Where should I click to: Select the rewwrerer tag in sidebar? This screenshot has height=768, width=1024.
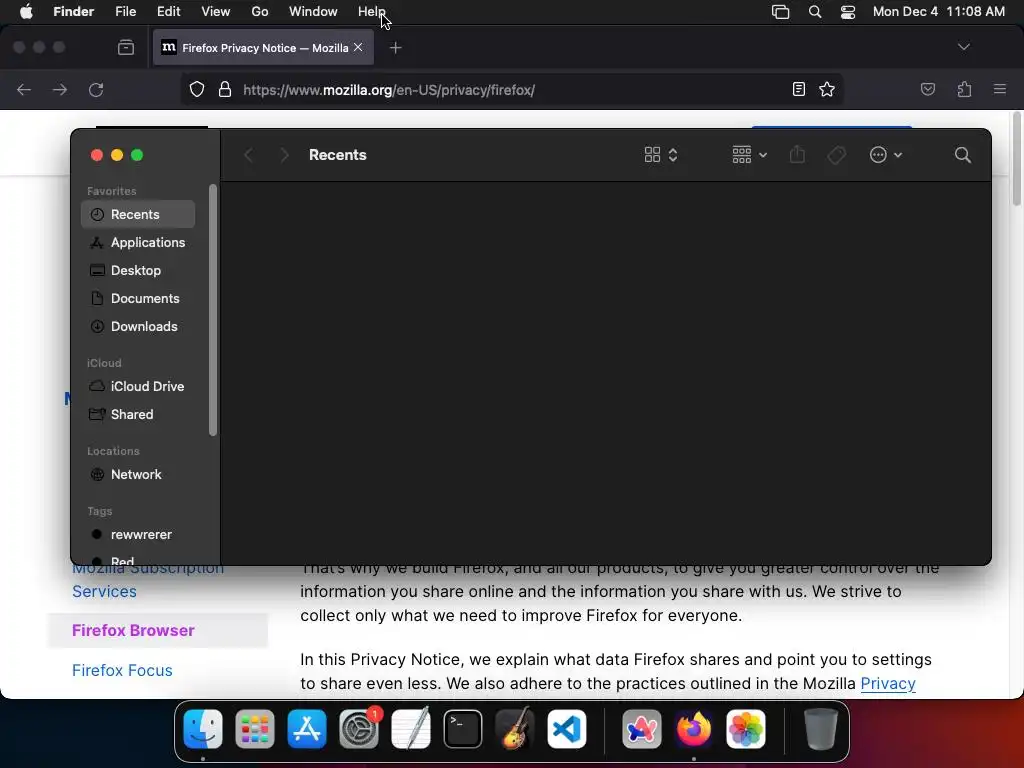pos(138,535)
